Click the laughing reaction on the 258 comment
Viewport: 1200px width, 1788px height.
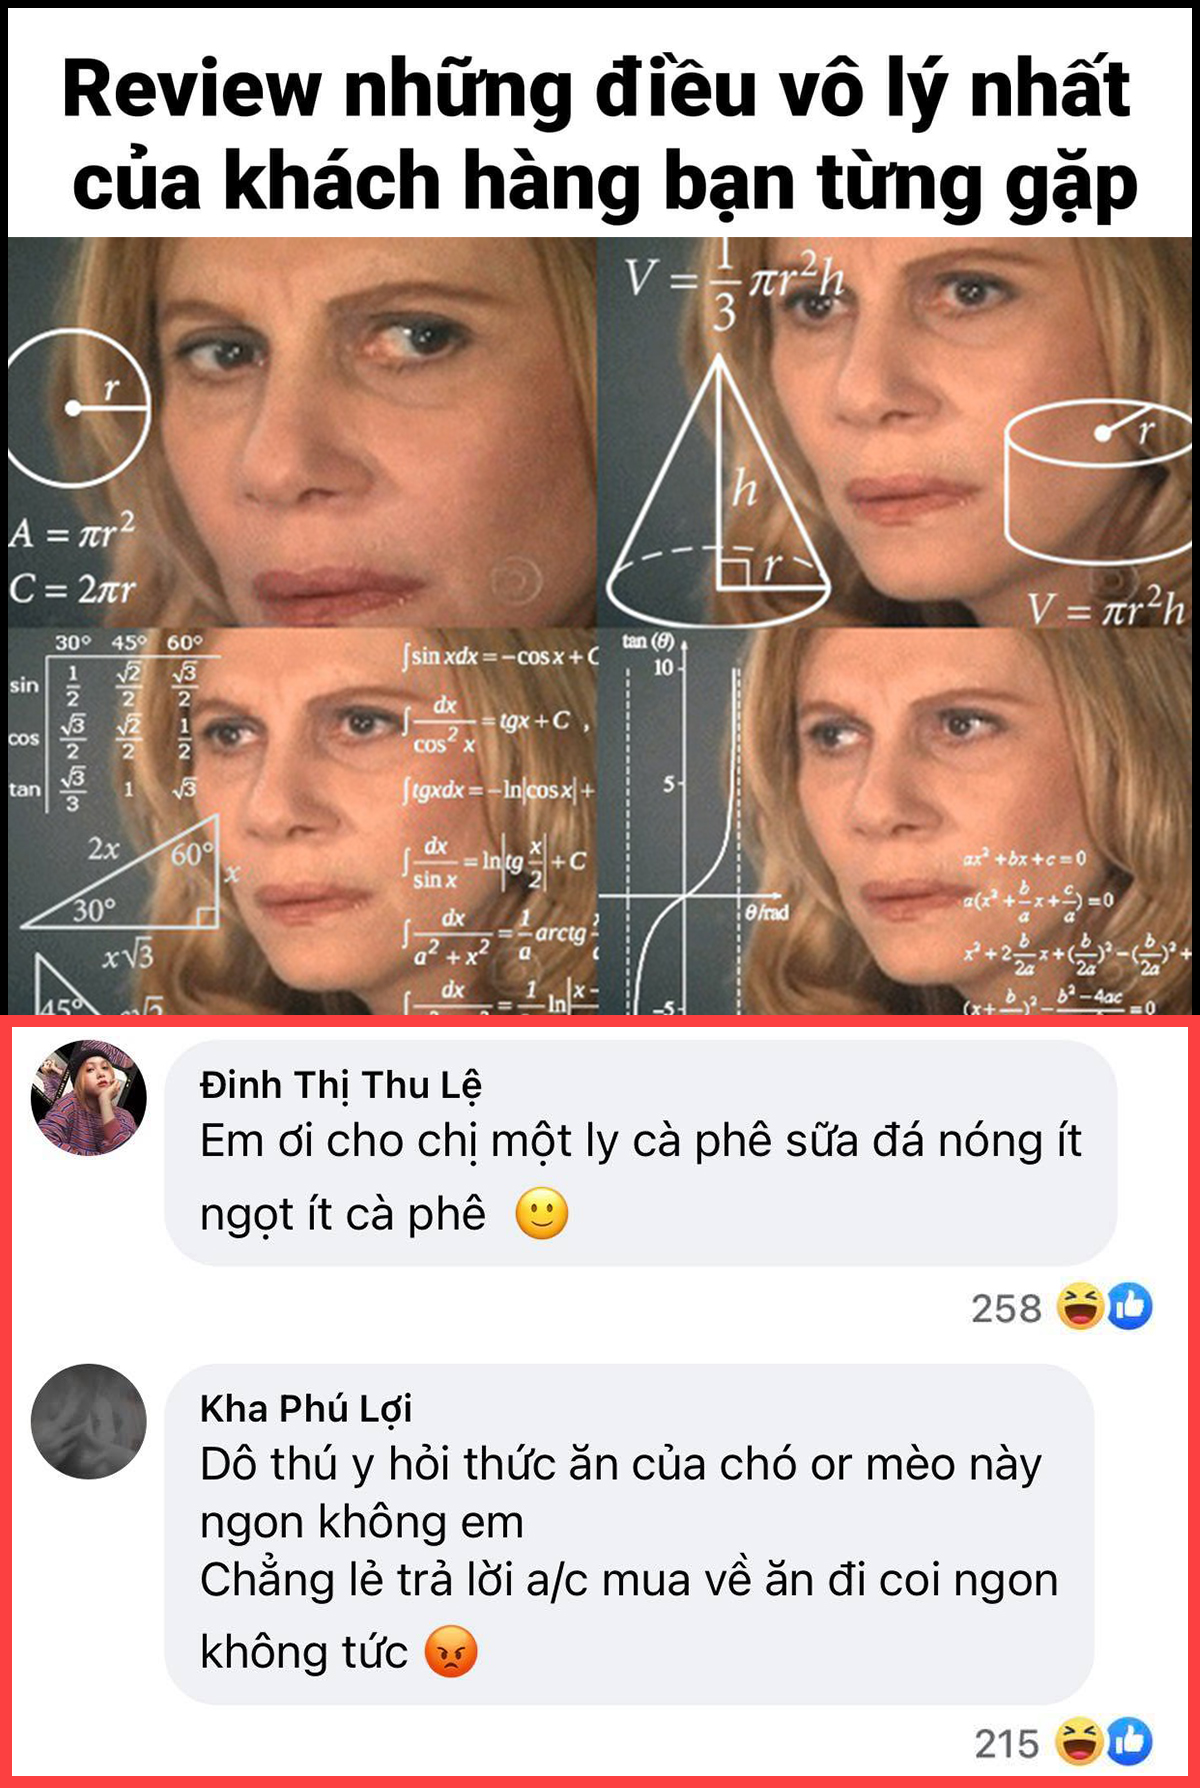tap(1081, 1307)
